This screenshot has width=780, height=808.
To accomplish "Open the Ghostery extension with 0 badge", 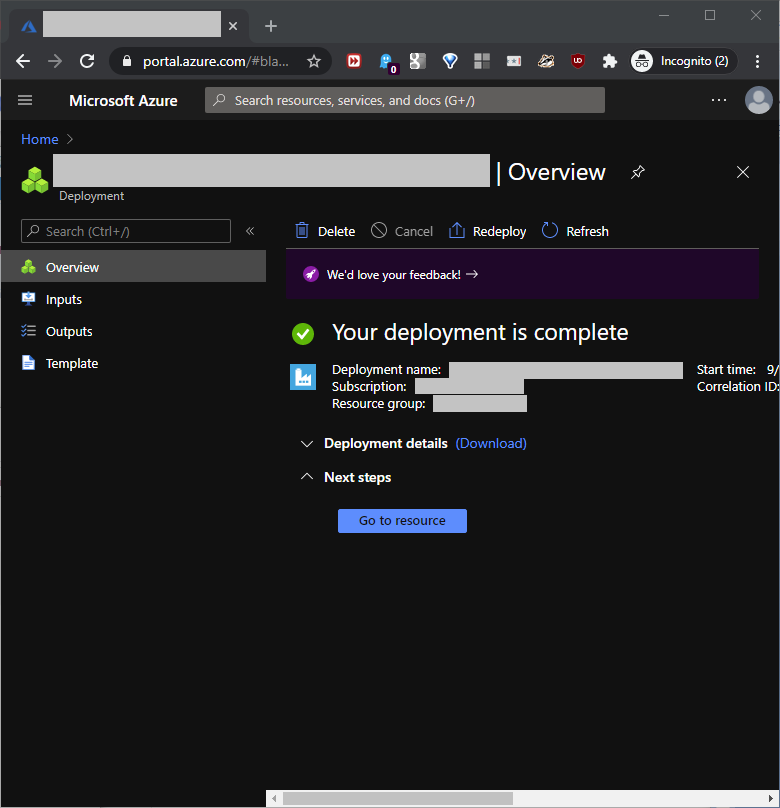I will [x=387, y=63].
